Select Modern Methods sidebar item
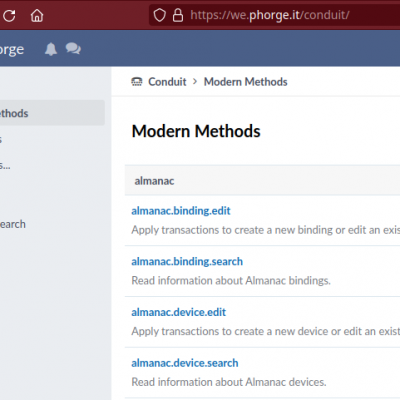The width and height of the screenshot is (400, 400). pos(52,113)
